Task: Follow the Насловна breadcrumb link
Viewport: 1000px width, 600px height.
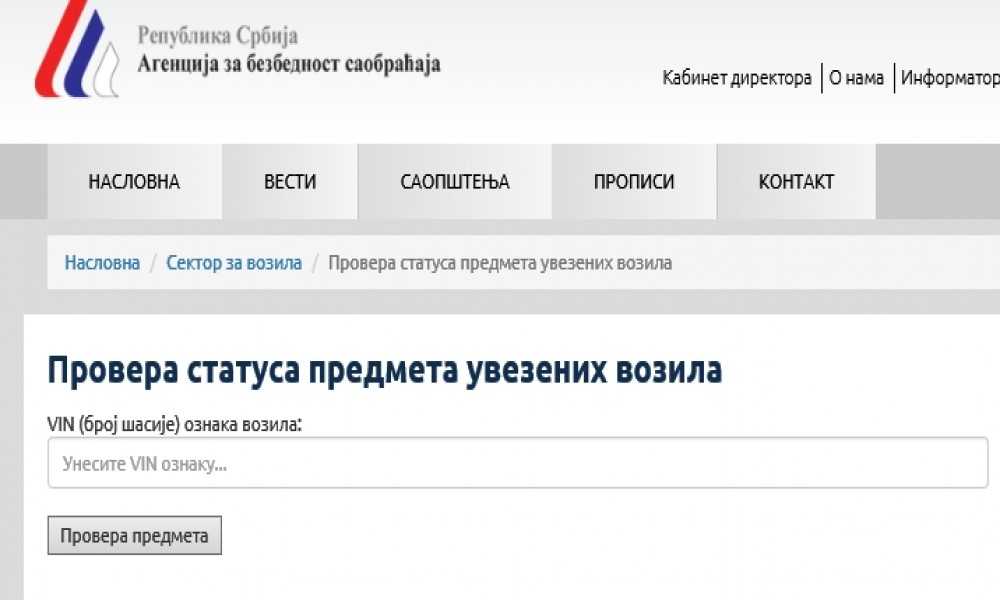Action: click(x=102, y=262)
